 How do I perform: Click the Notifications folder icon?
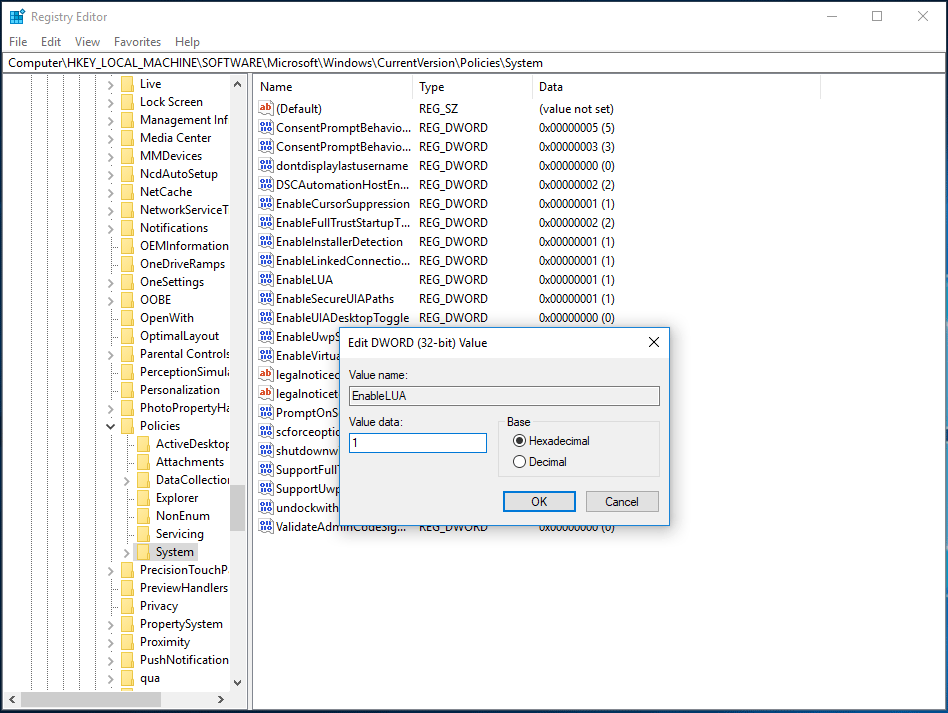[x=127, y=228]
